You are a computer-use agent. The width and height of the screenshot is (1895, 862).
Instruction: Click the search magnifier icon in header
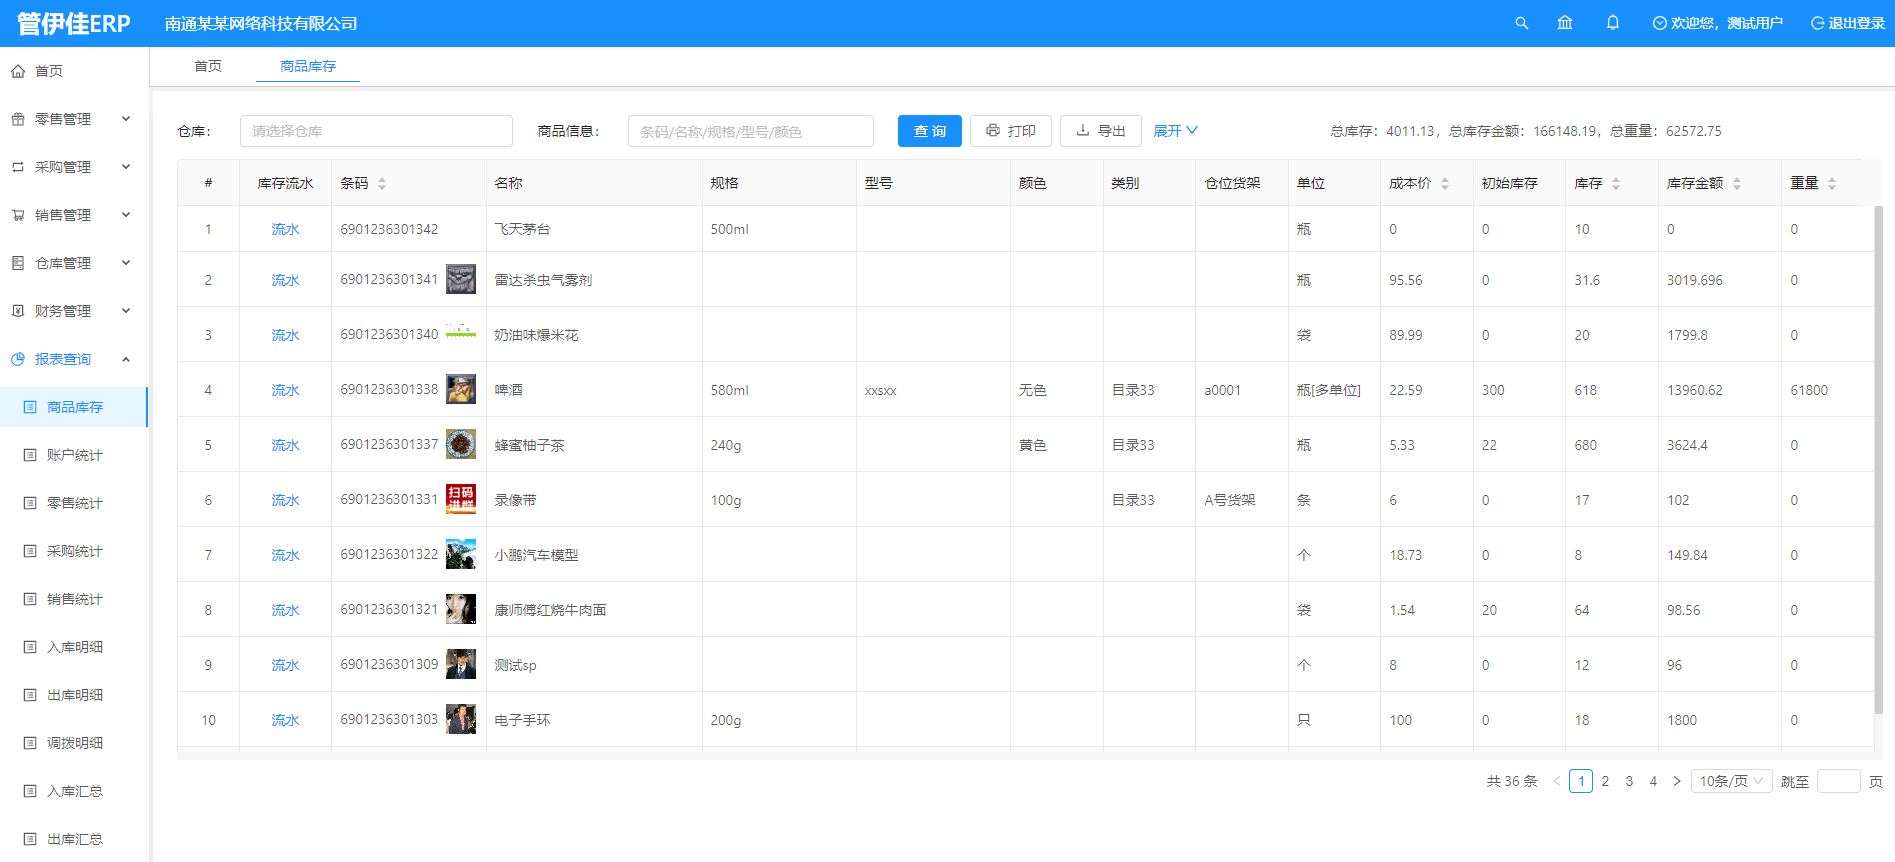point(1521,23)
